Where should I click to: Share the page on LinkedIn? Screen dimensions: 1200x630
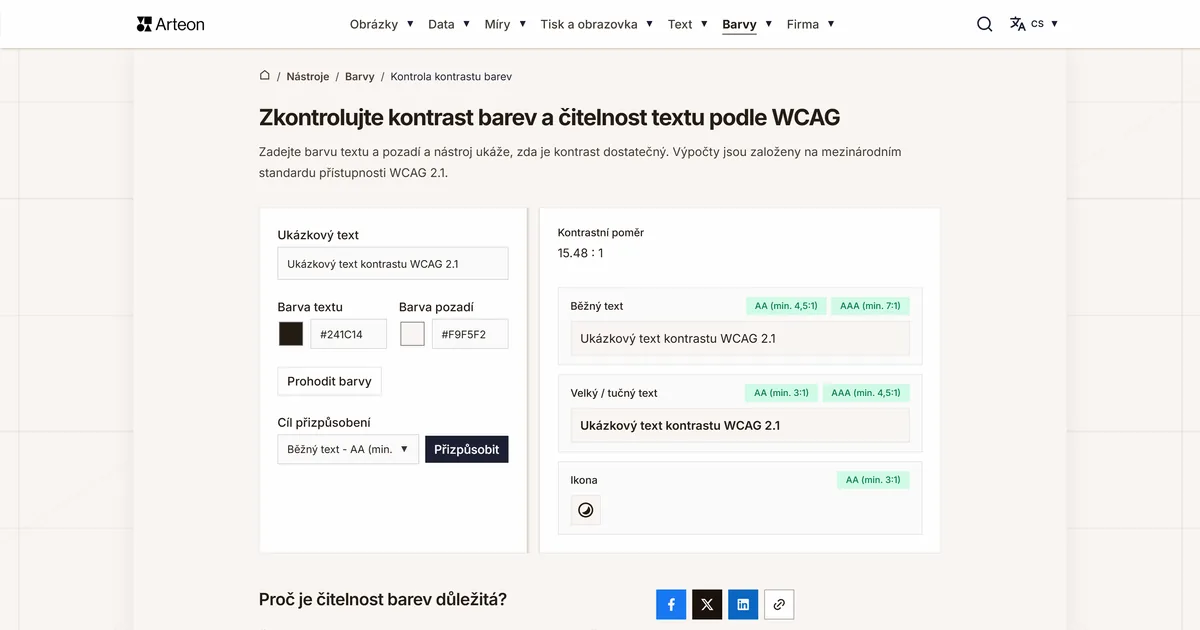[743, 604]
